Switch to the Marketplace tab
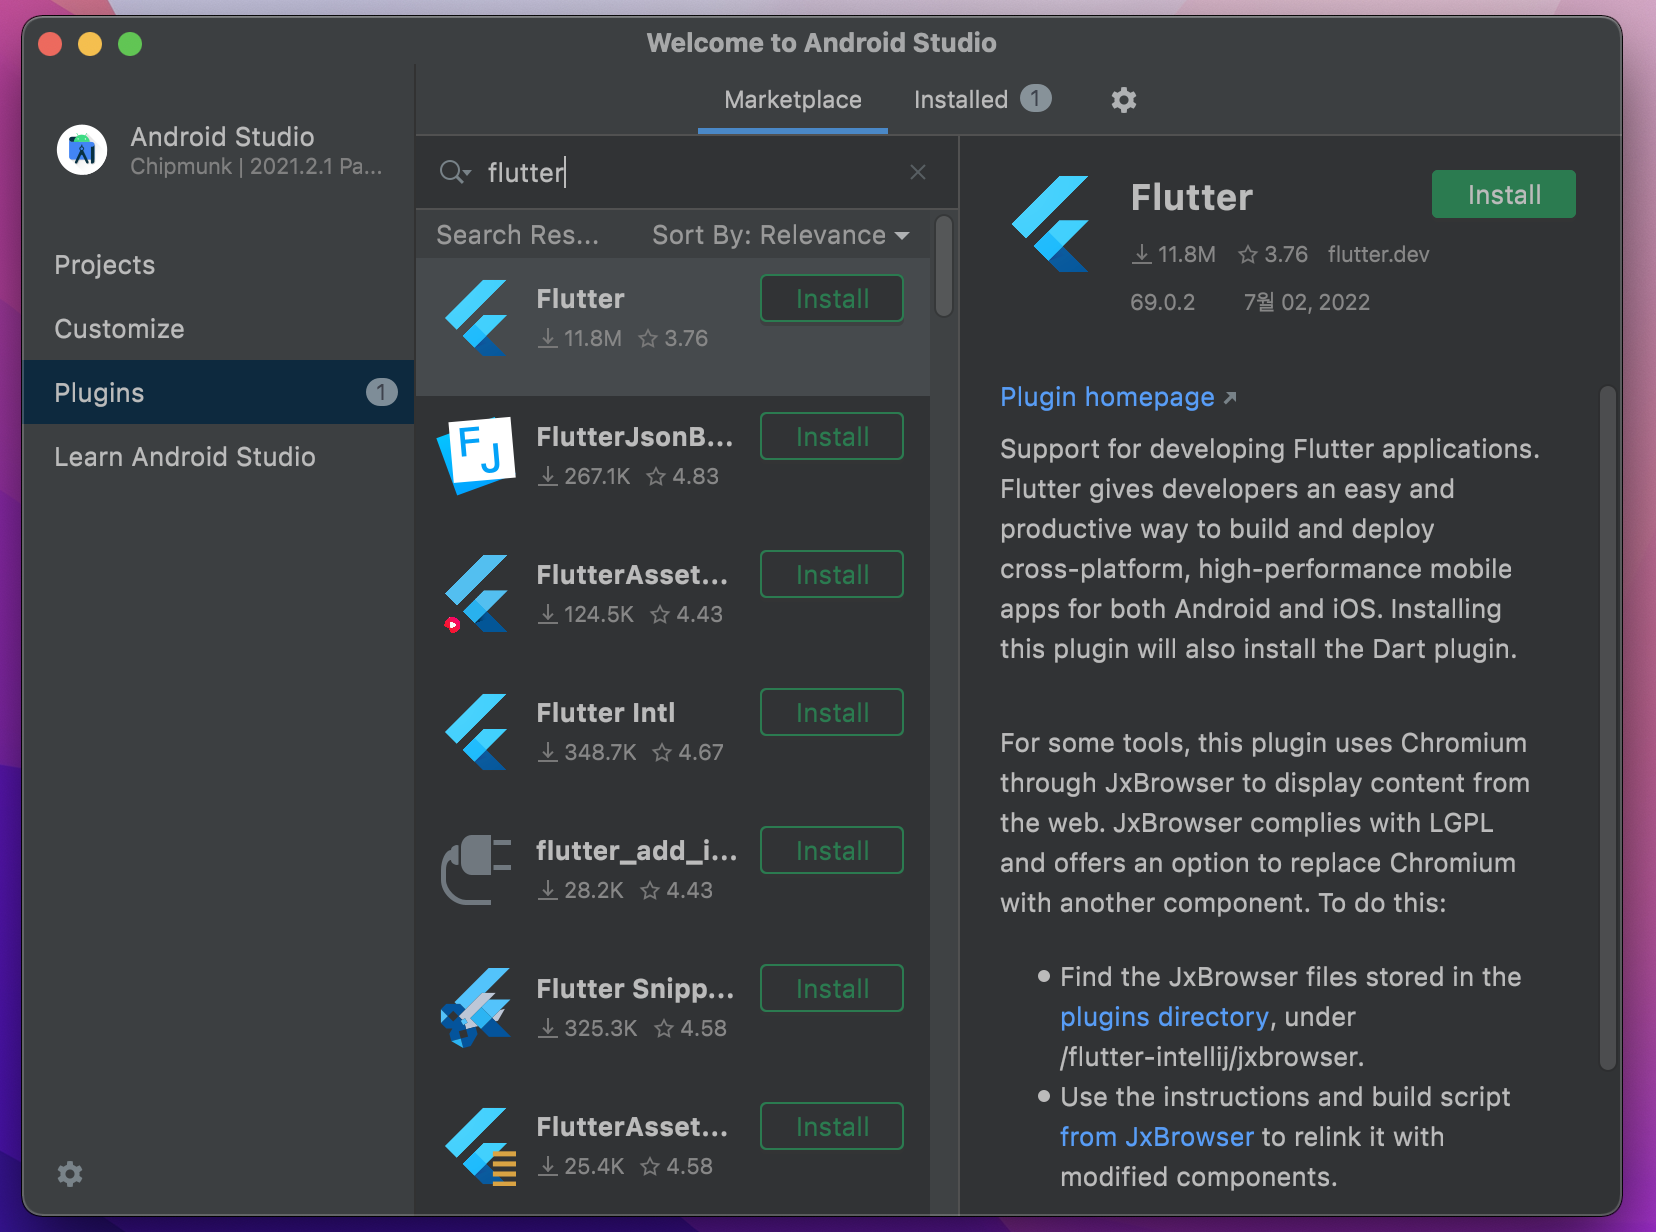The height and width of the screenshot is (1232, 1656). [793, 100]
